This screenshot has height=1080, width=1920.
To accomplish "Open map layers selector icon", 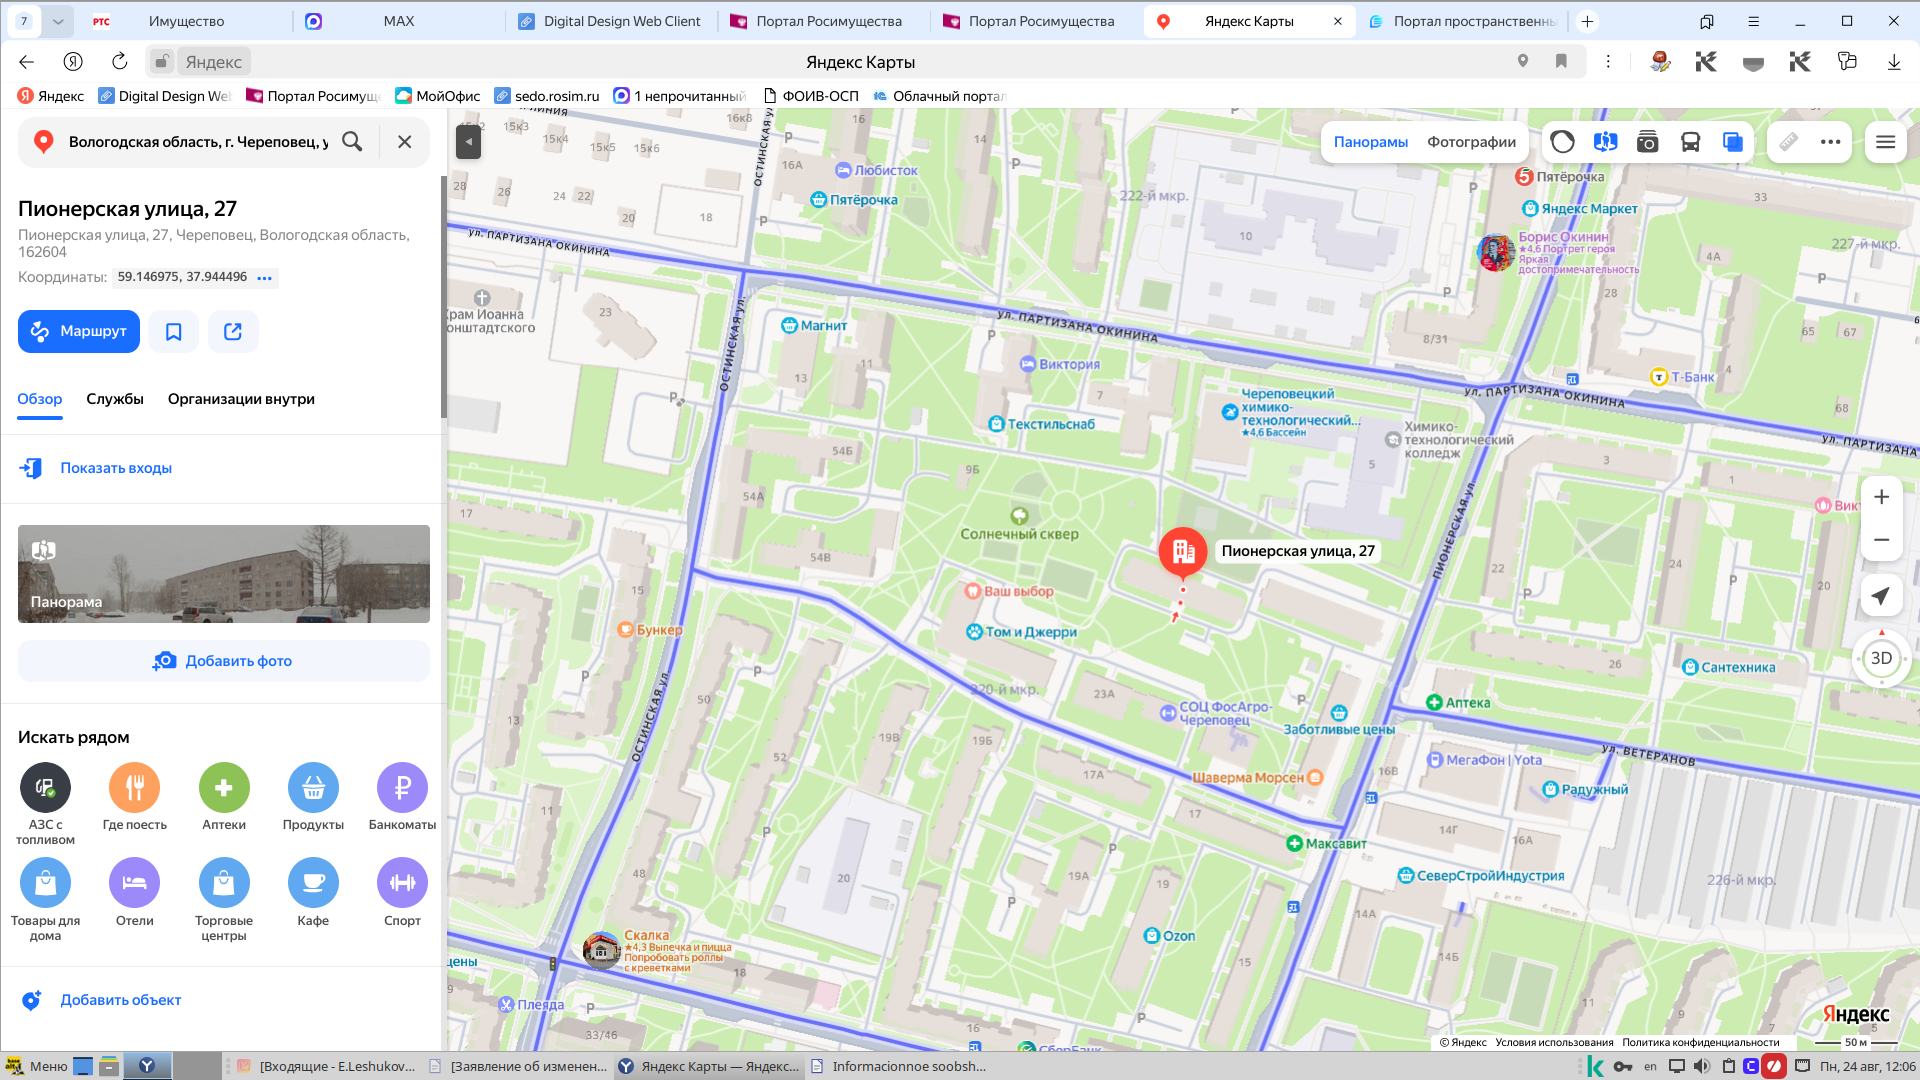I will pyautogui.click(x=1733, y=142).
